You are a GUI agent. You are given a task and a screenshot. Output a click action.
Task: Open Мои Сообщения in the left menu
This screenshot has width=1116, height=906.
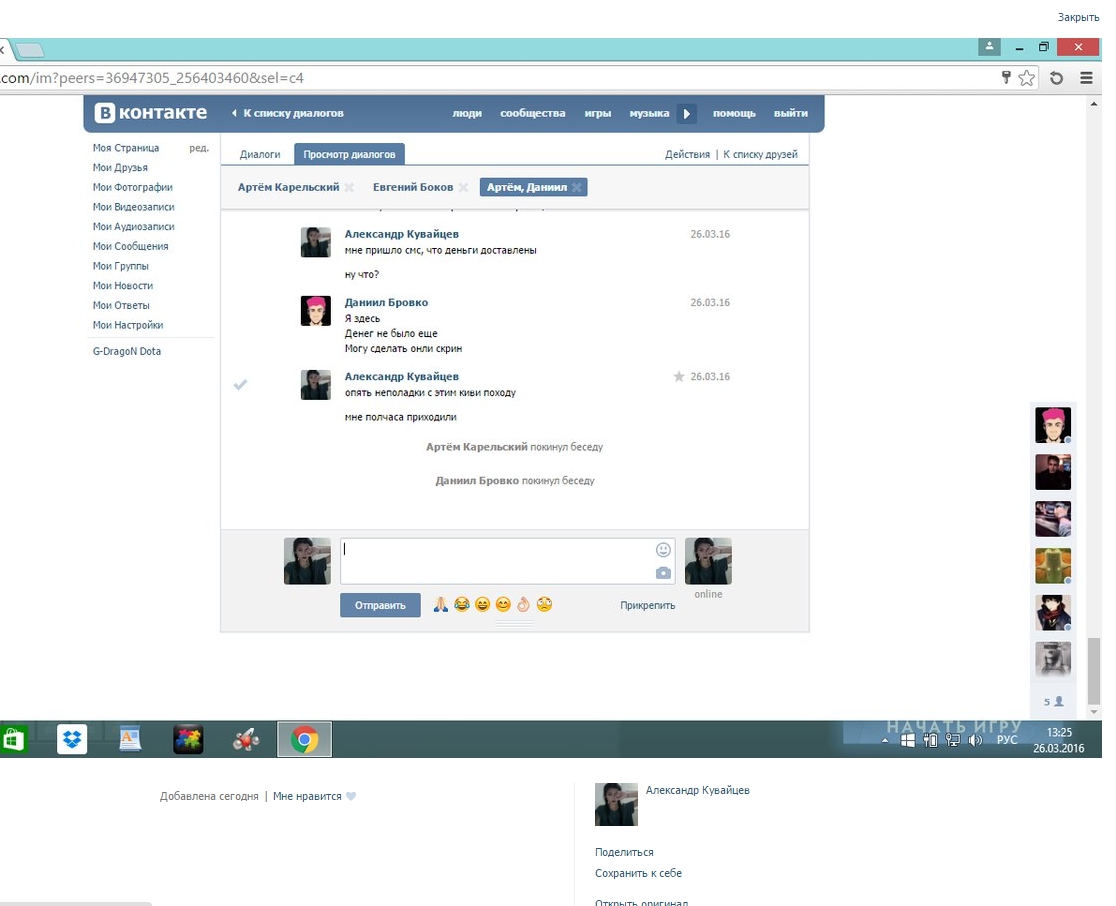(x=130, y=246)
